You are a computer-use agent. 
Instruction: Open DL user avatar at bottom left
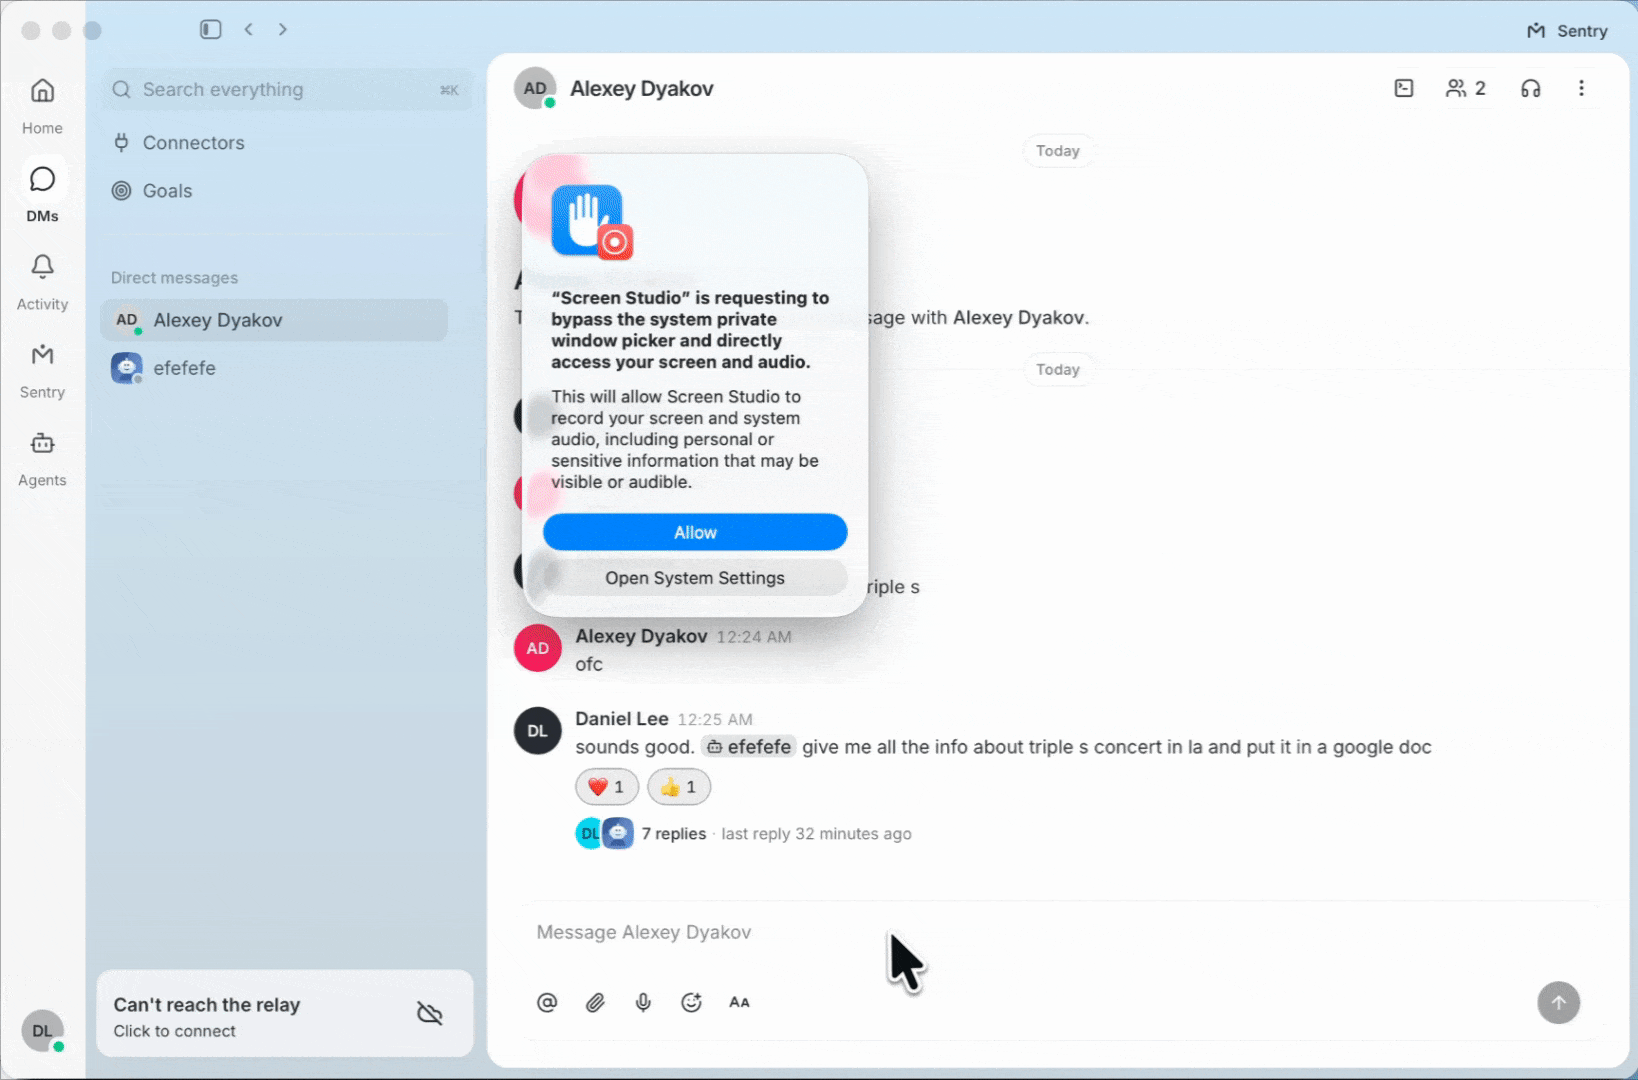(42, 1030)
